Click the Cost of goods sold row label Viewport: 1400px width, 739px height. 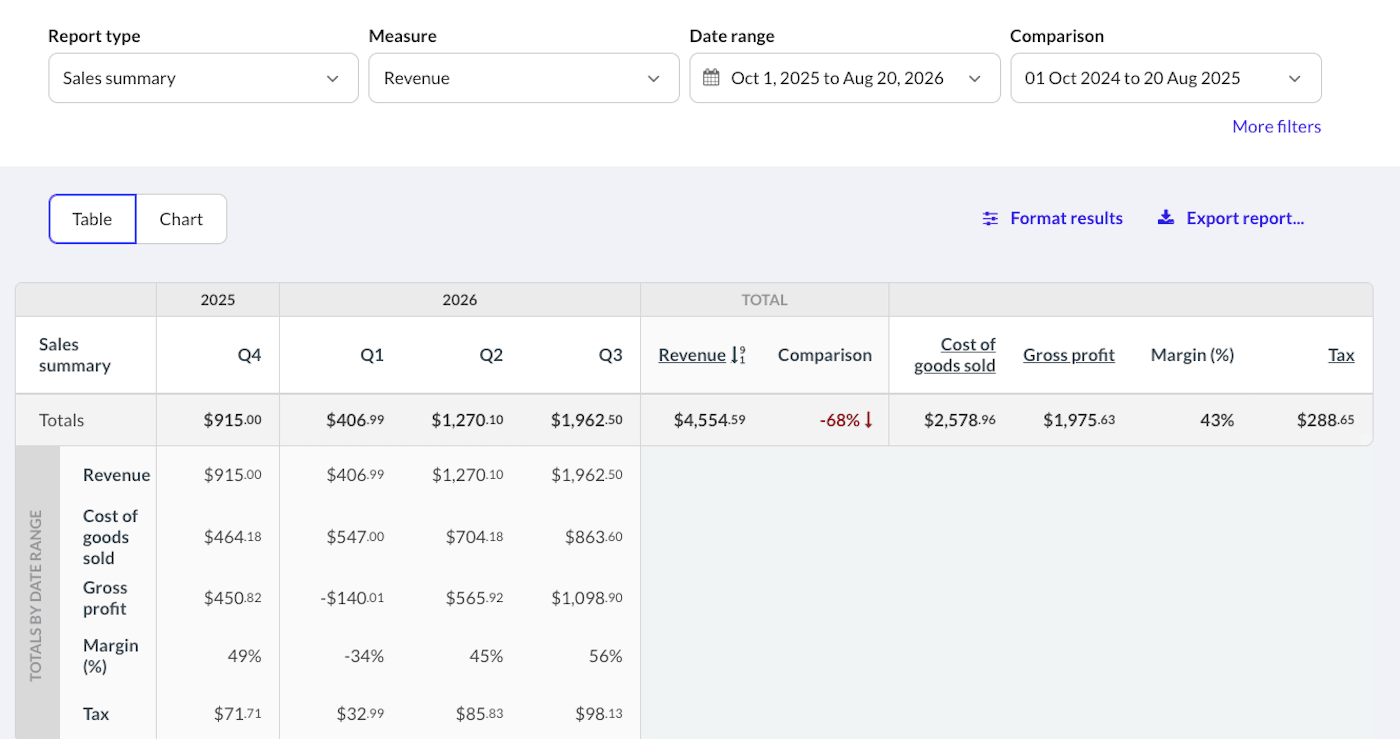110,537
